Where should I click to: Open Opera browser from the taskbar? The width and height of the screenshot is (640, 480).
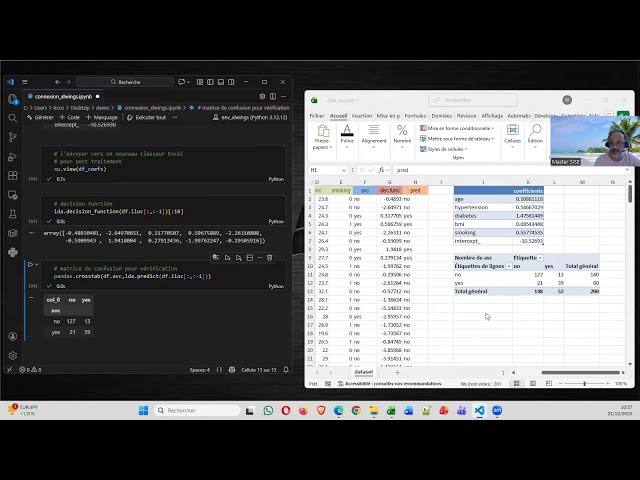[286, 411]
